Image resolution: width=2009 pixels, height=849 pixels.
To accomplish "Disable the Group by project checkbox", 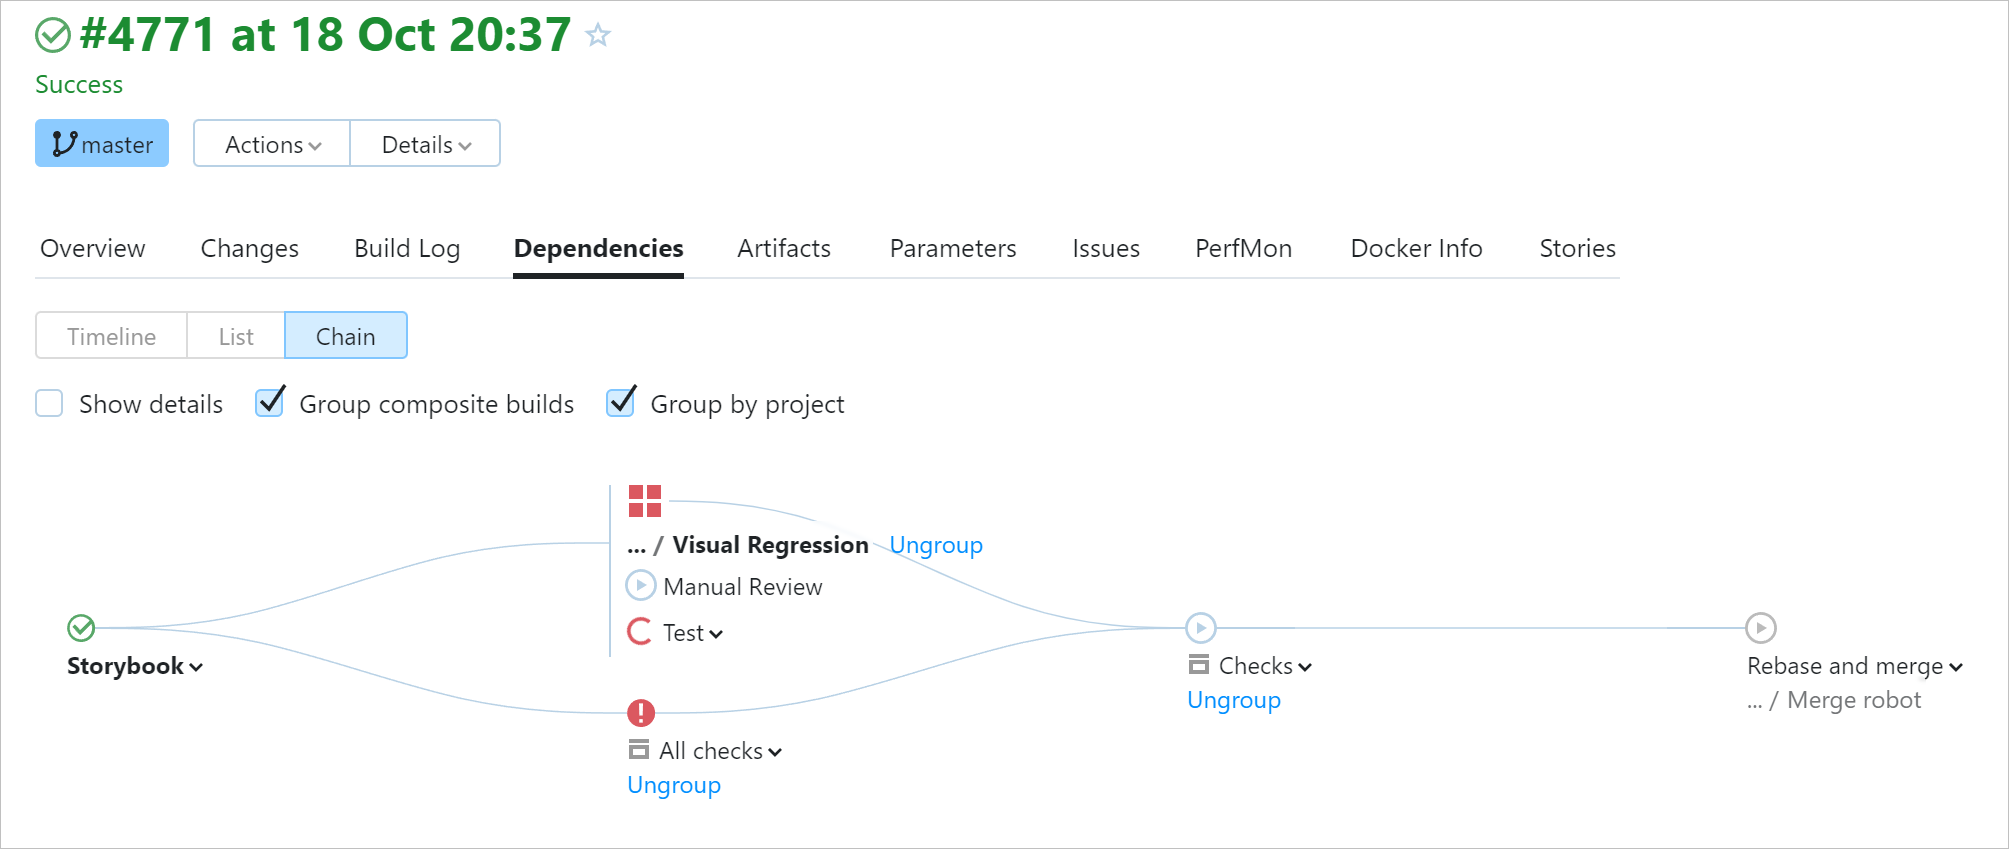I will point(621,403).
